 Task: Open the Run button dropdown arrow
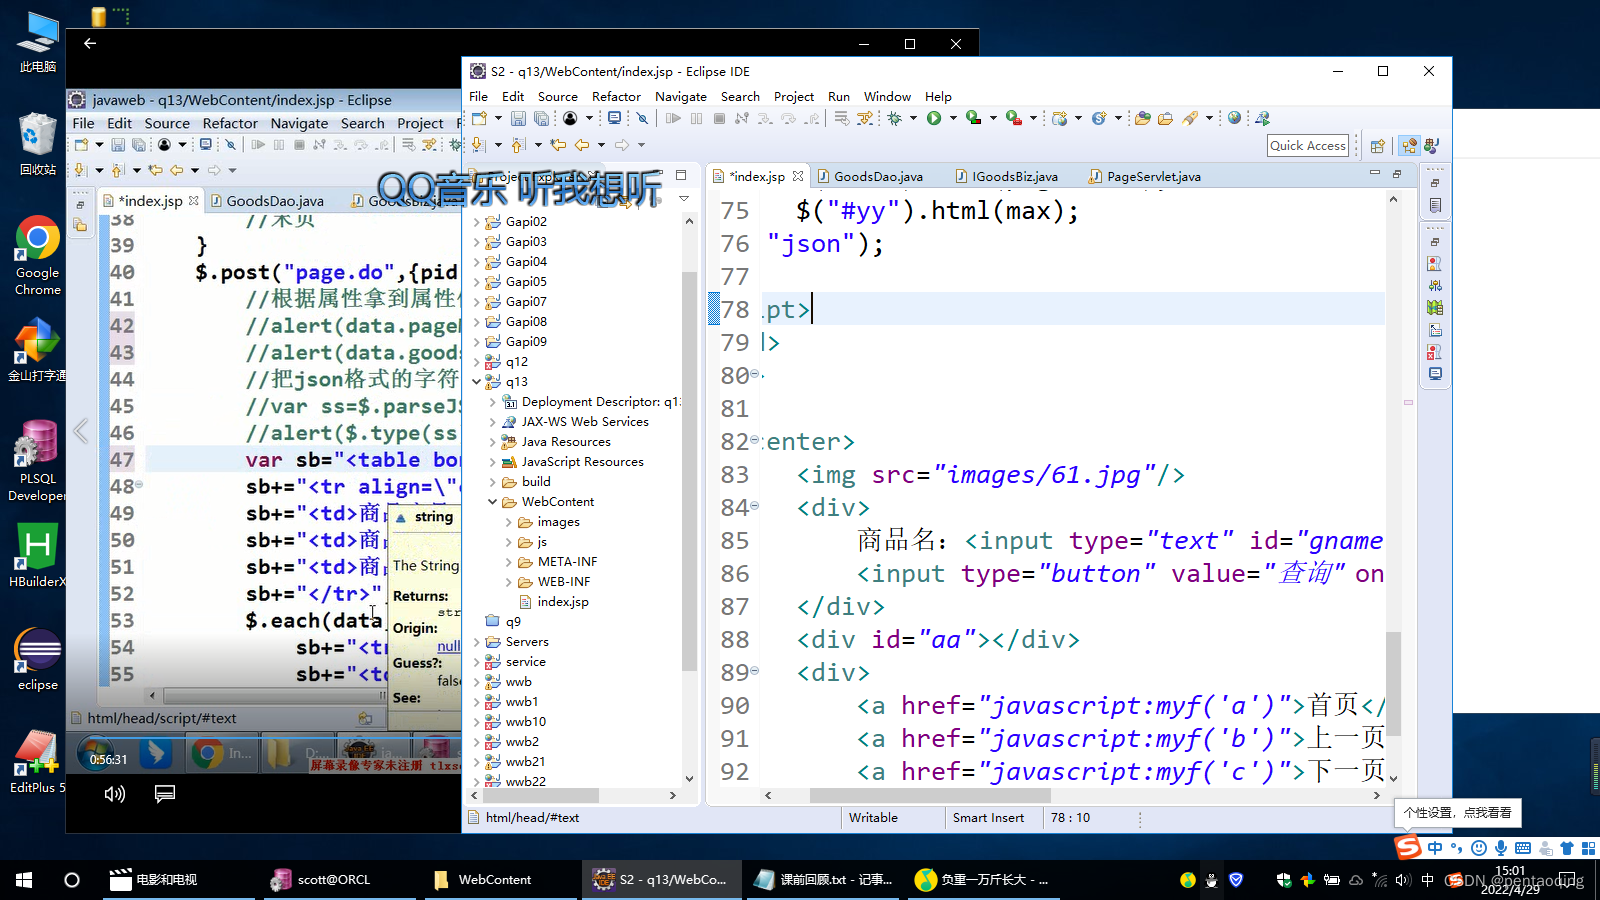point(953,118)
